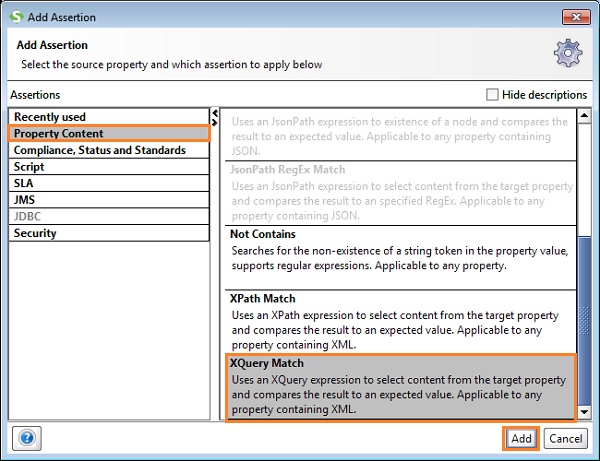Click the scrollbar up arrow
The height and width of the screenshot is (461, 600).
tap(584, 116)
